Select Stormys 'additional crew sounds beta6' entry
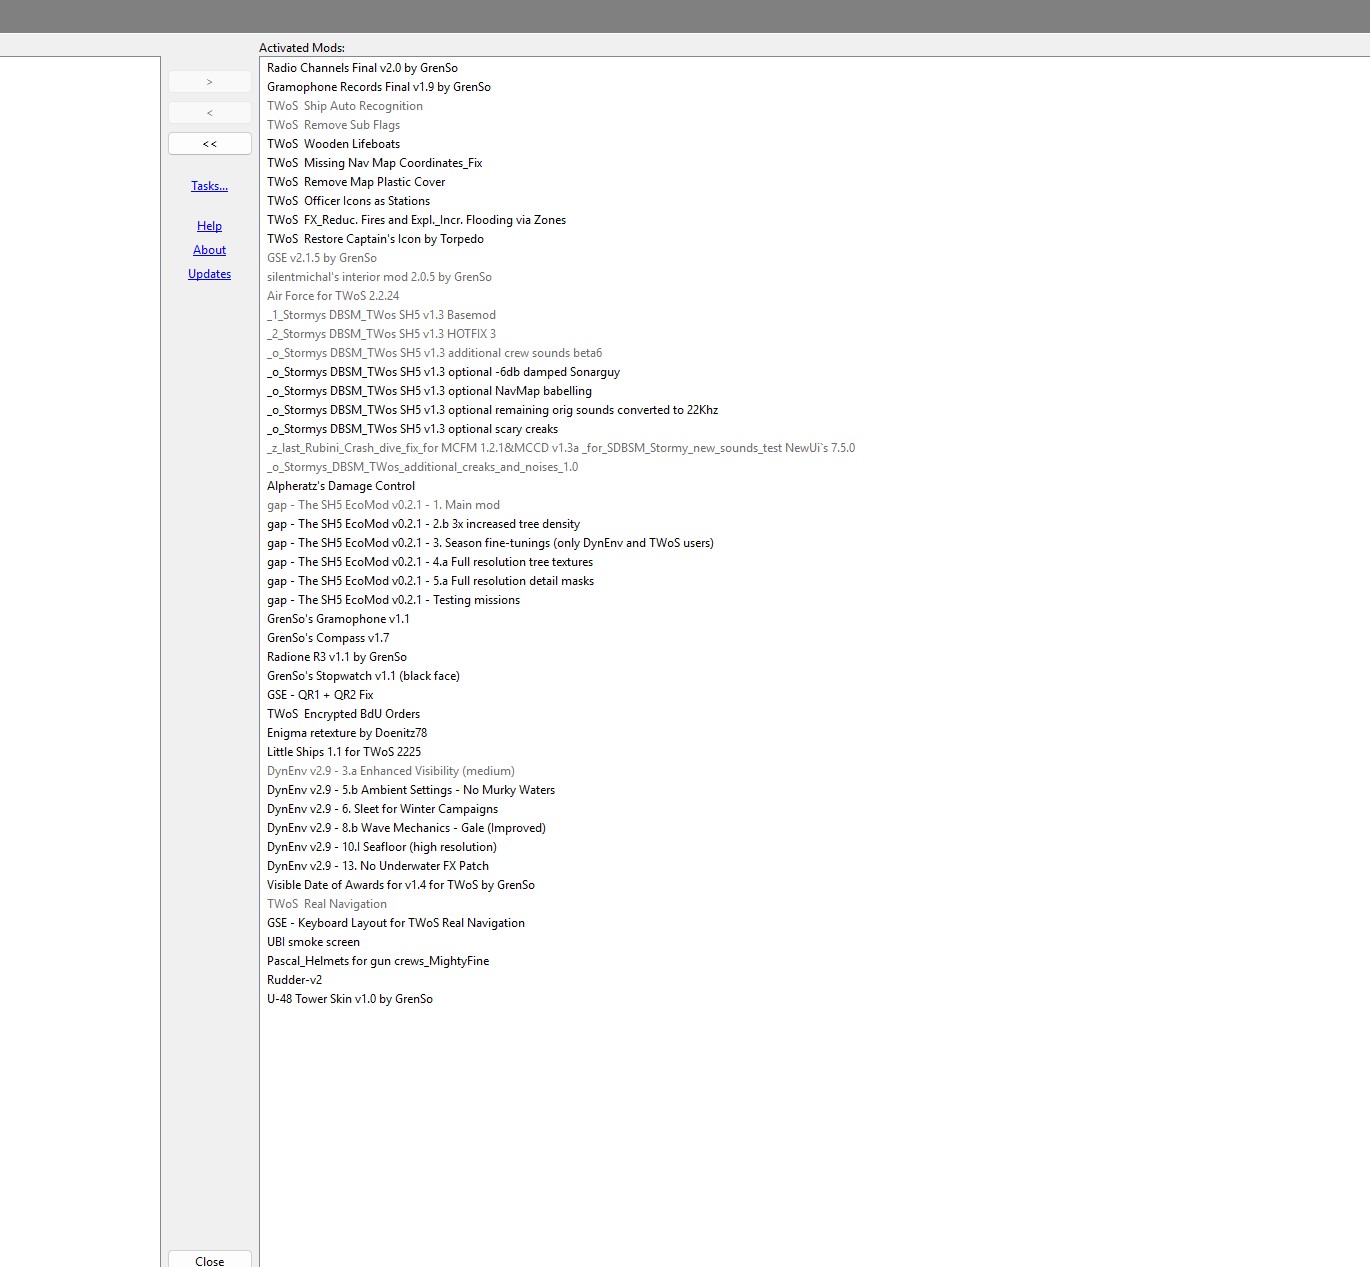1370x1267 pixels. pos(434,353)
